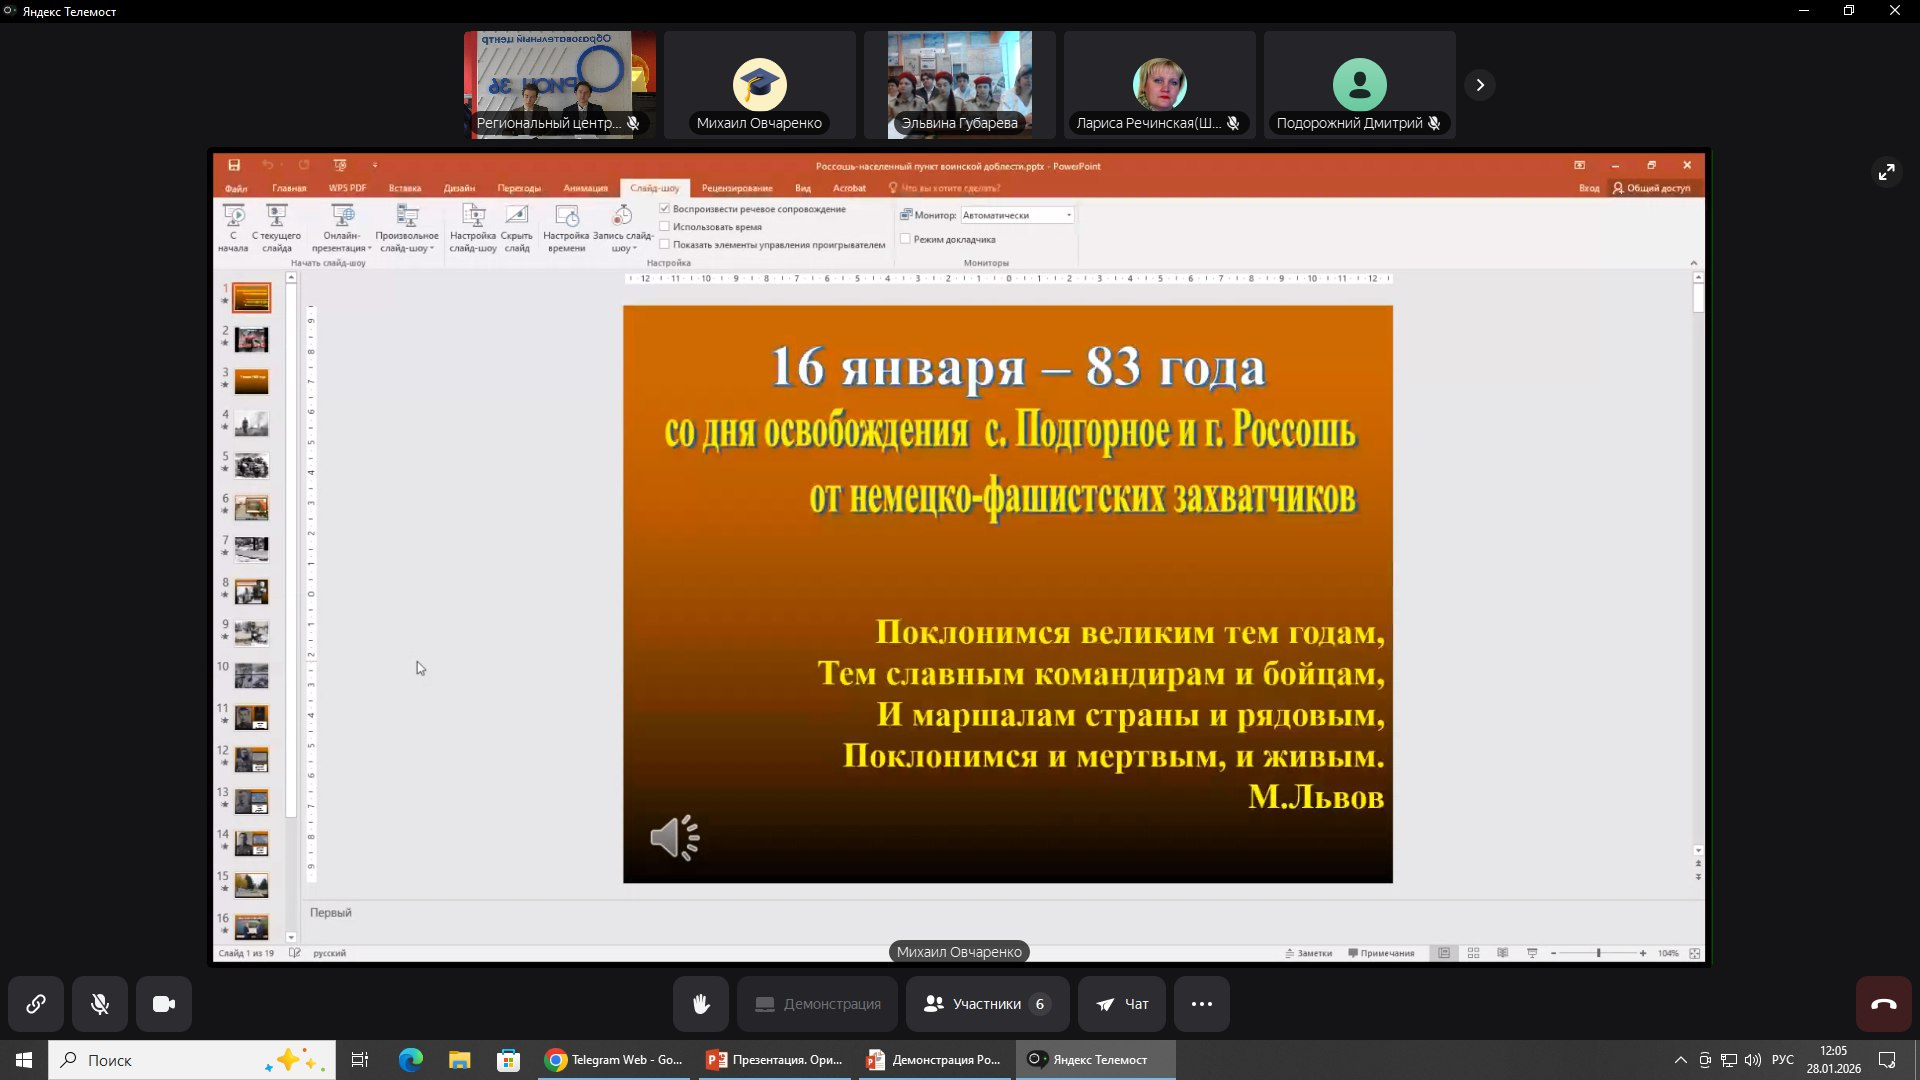Open the 'Монитор' Автоматически dropdown
1920x1080 pixels.
(x=1068, y=215)
